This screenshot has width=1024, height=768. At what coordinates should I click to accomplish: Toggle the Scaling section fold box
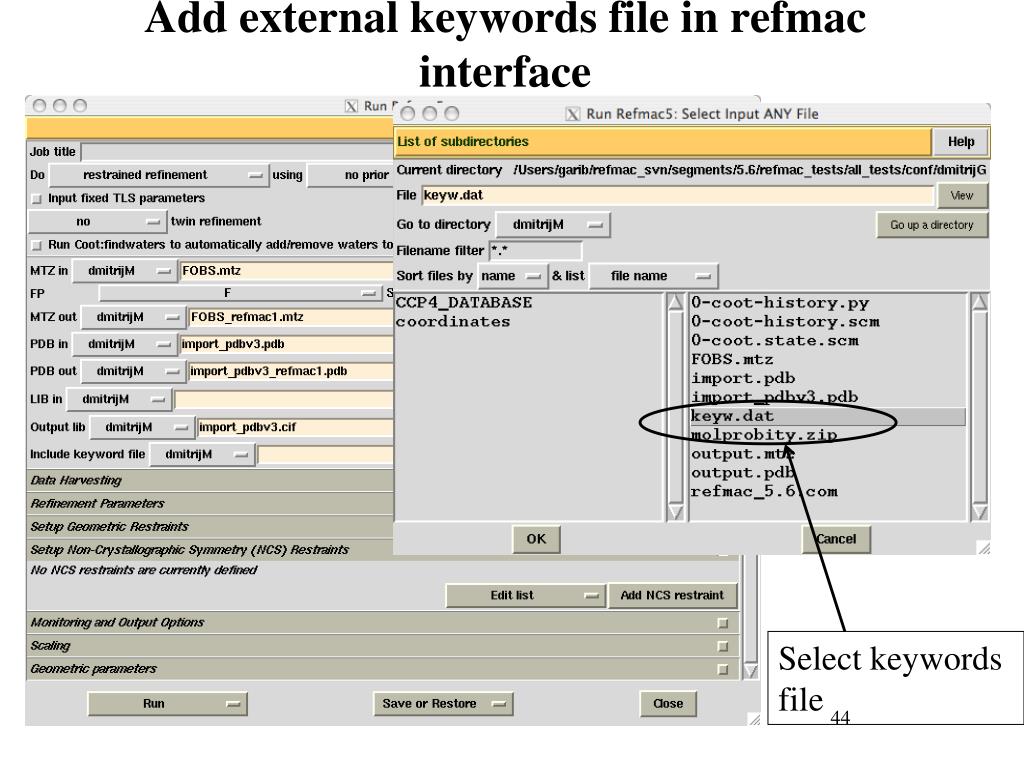click(x=722, y=646)
